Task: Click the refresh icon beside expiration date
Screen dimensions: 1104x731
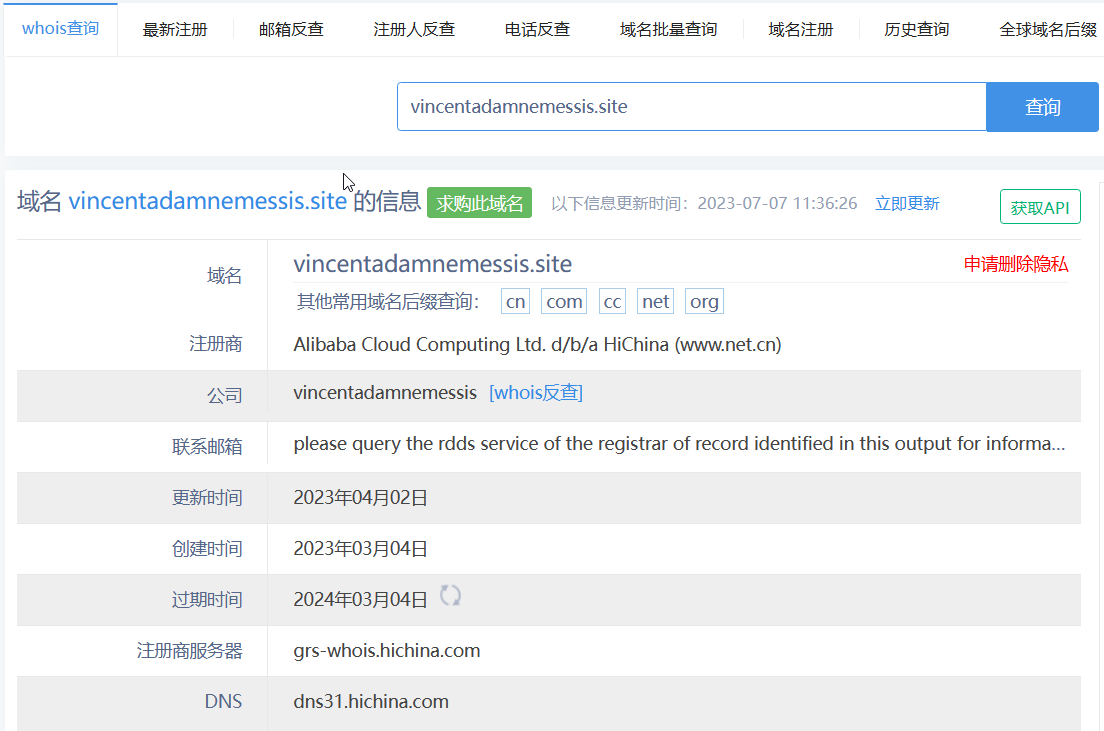Action: [451, 596]
